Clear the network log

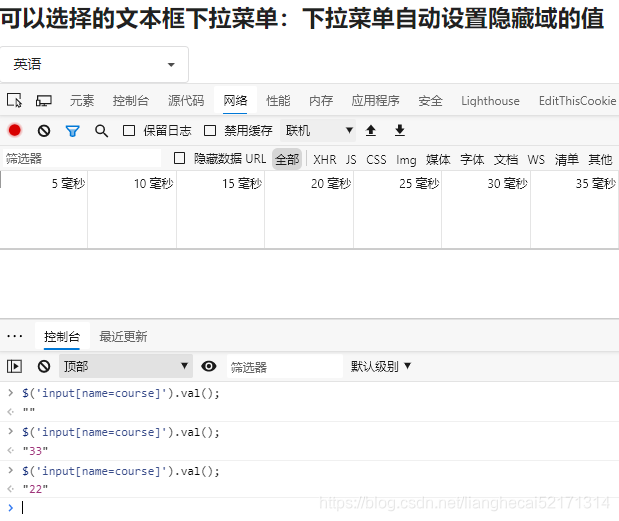(x=44, y=131)
